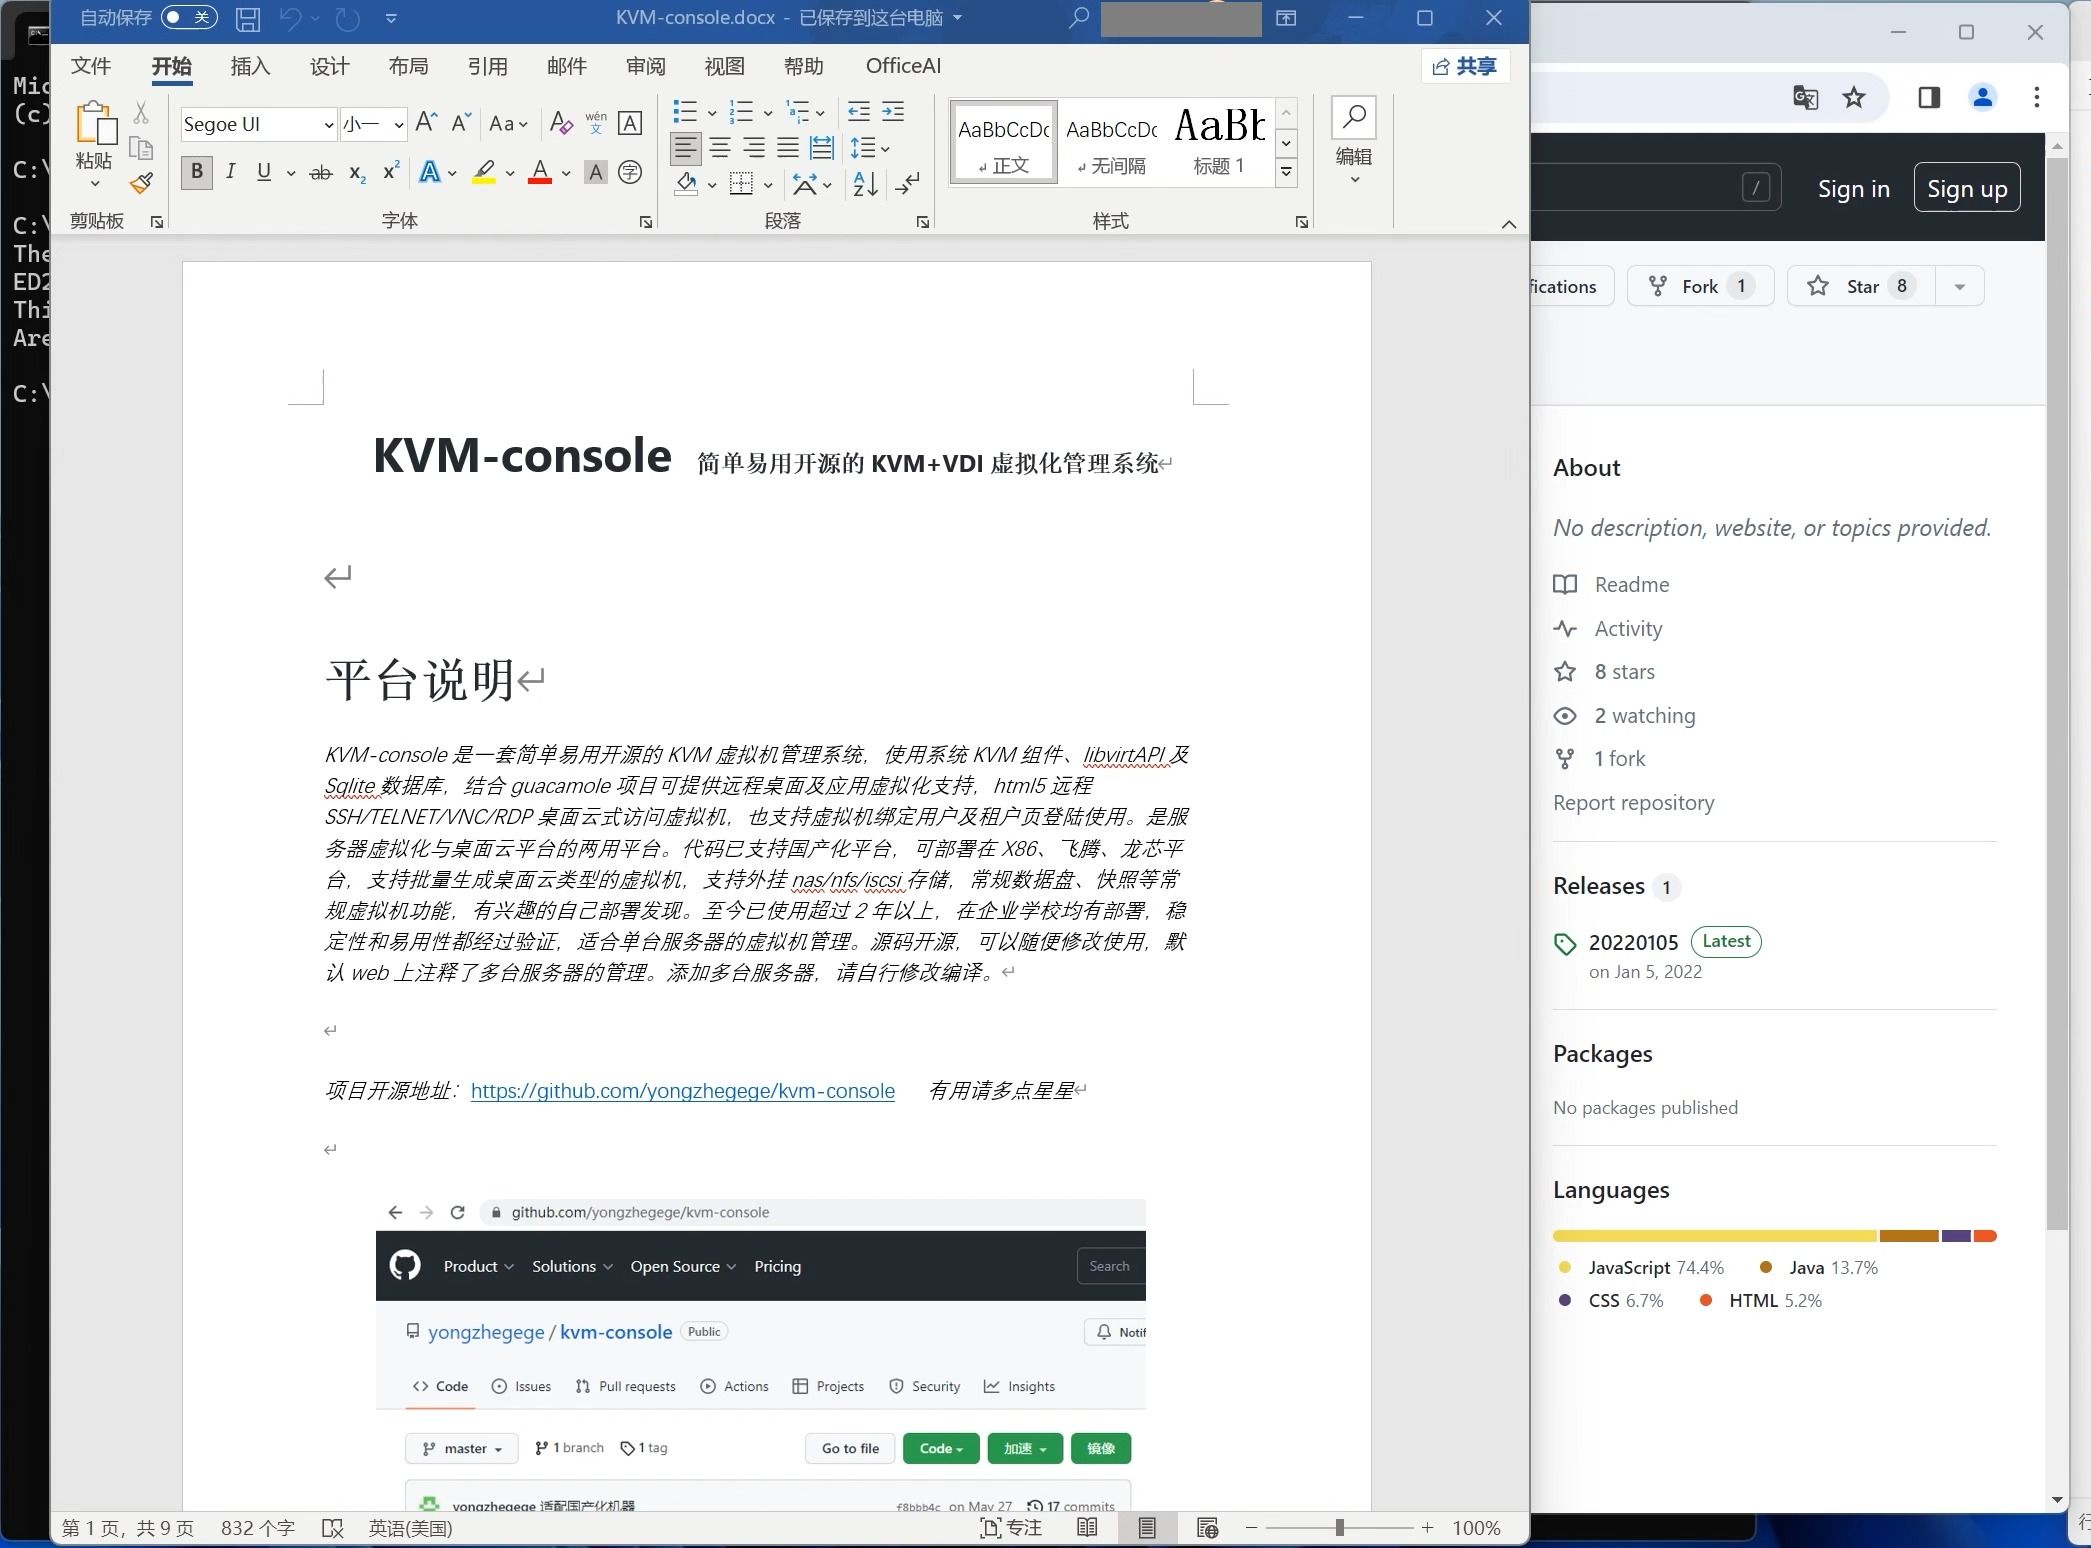The width and height of the screenshot is (2091, 1548).
Task: Click the Sort A-Z icon
Action: (866, 184)
